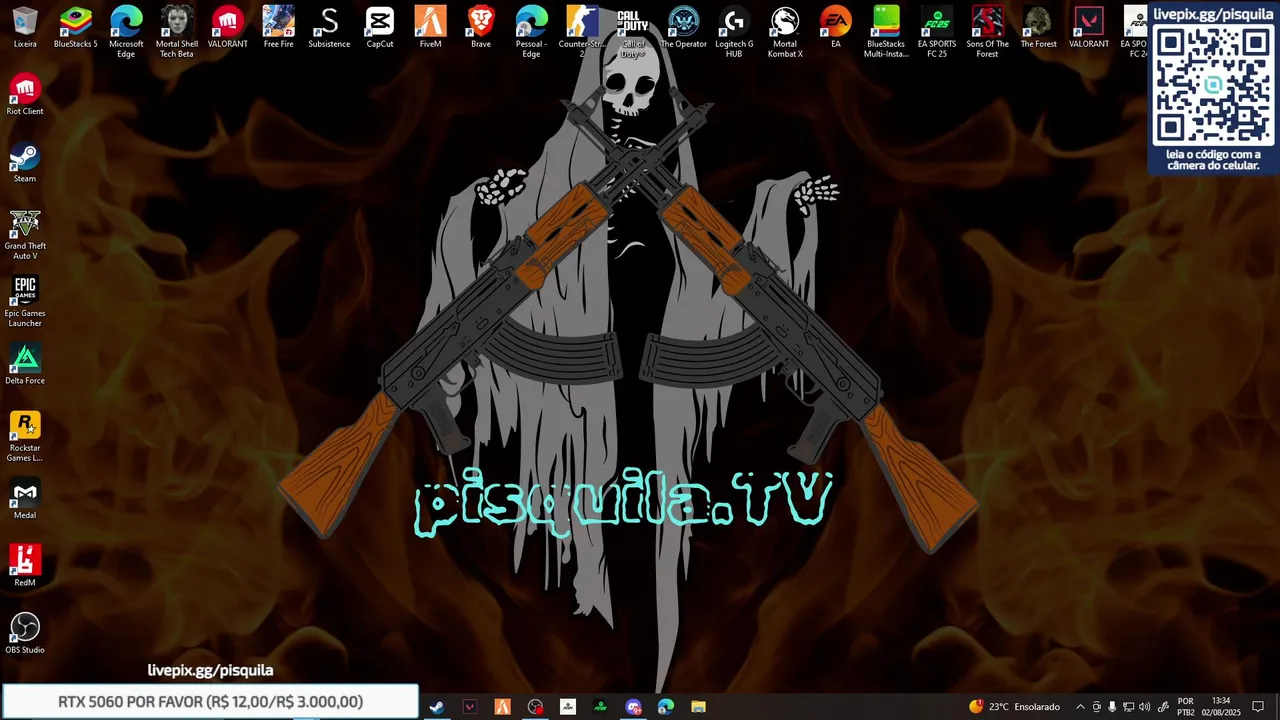Screen dimensions: 1280x720
Task: Click the livepix.gg/pisquila QR code
Action: (x=1213, y=85)
